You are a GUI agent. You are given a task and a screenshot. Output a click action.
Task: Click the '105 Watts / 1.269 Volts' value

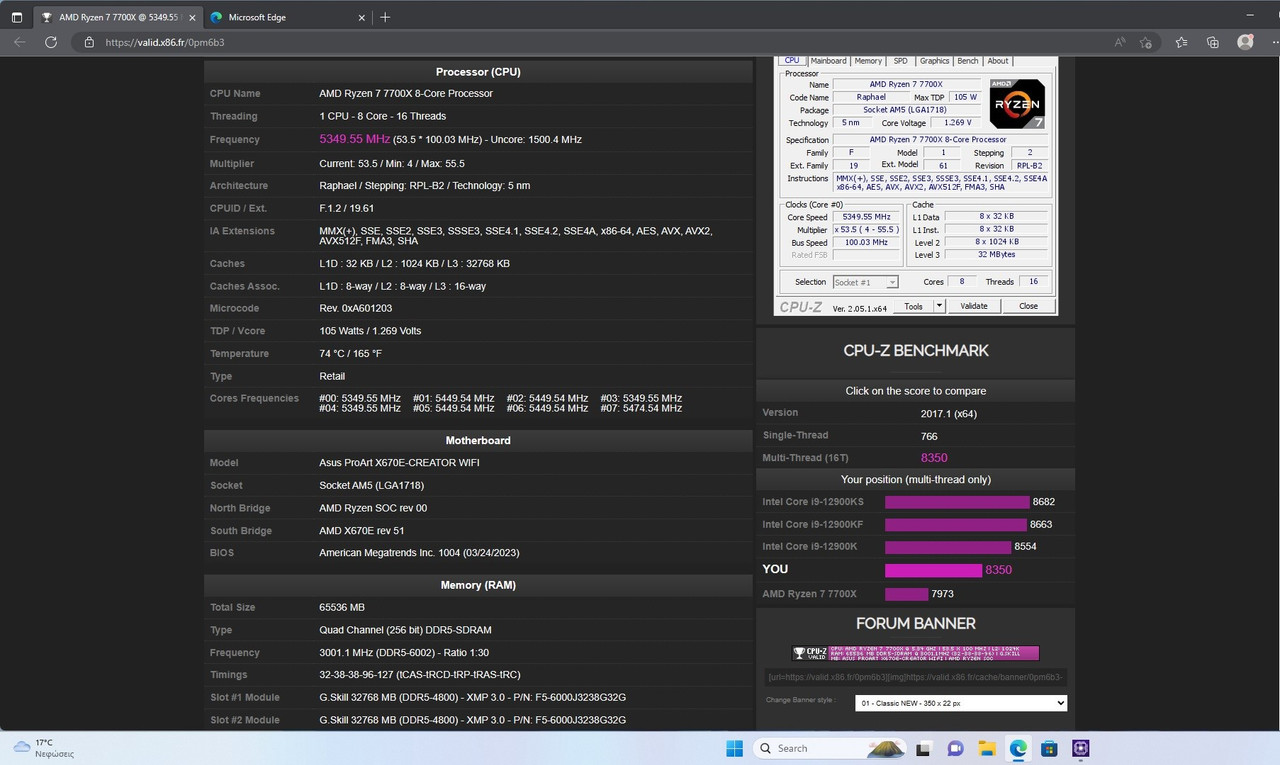coord(370,331)
